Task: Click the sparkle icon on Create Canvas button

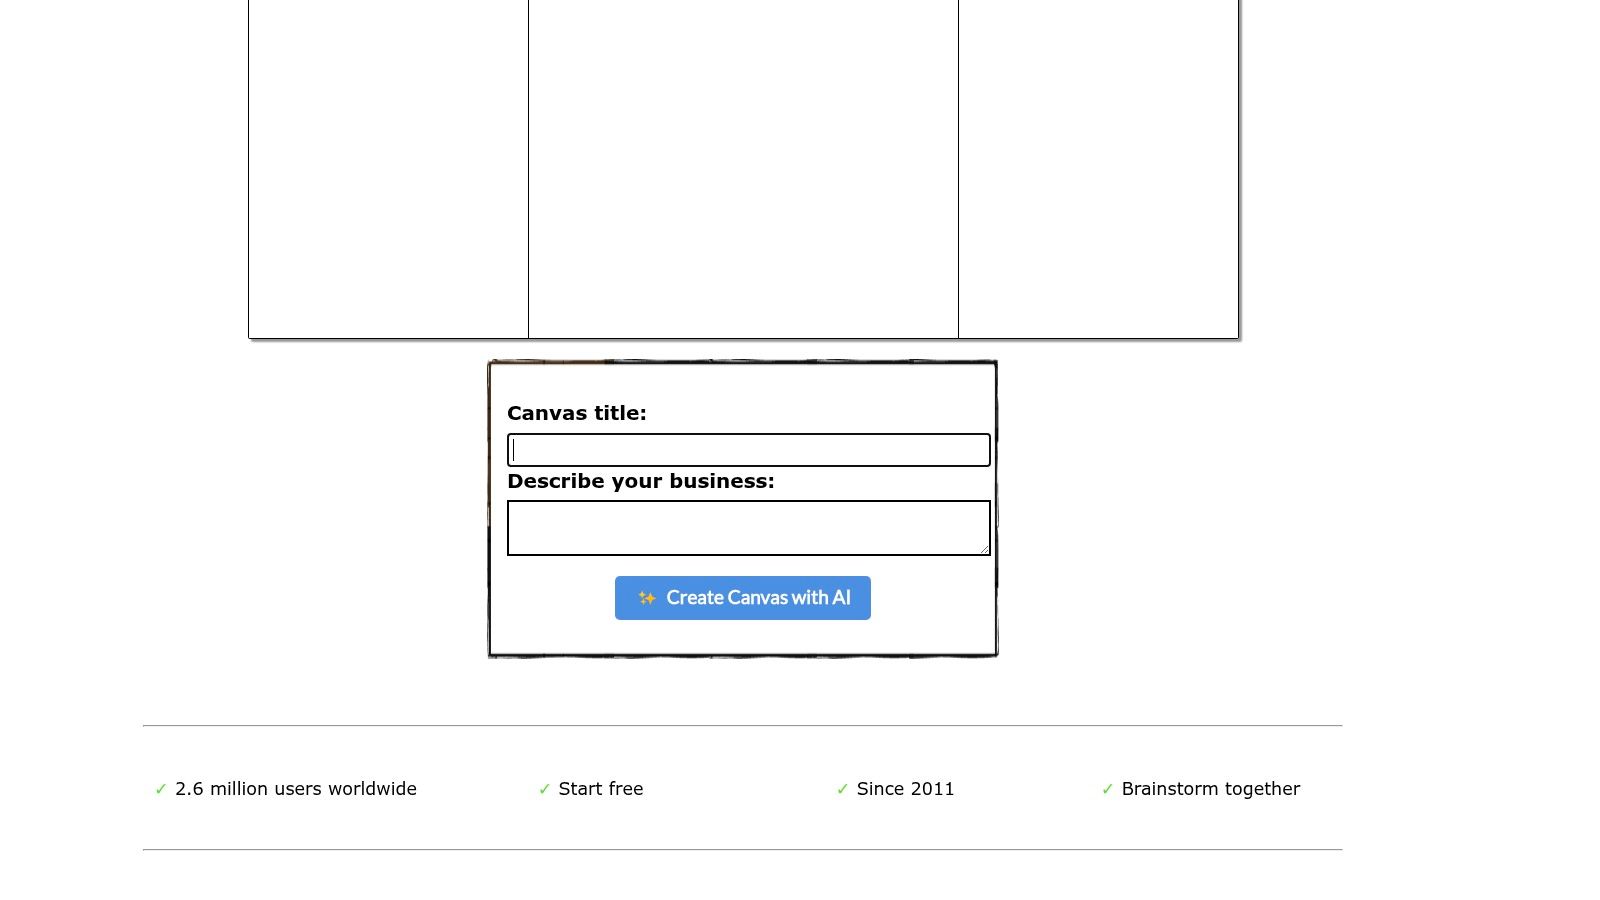Action: [647, 598]
